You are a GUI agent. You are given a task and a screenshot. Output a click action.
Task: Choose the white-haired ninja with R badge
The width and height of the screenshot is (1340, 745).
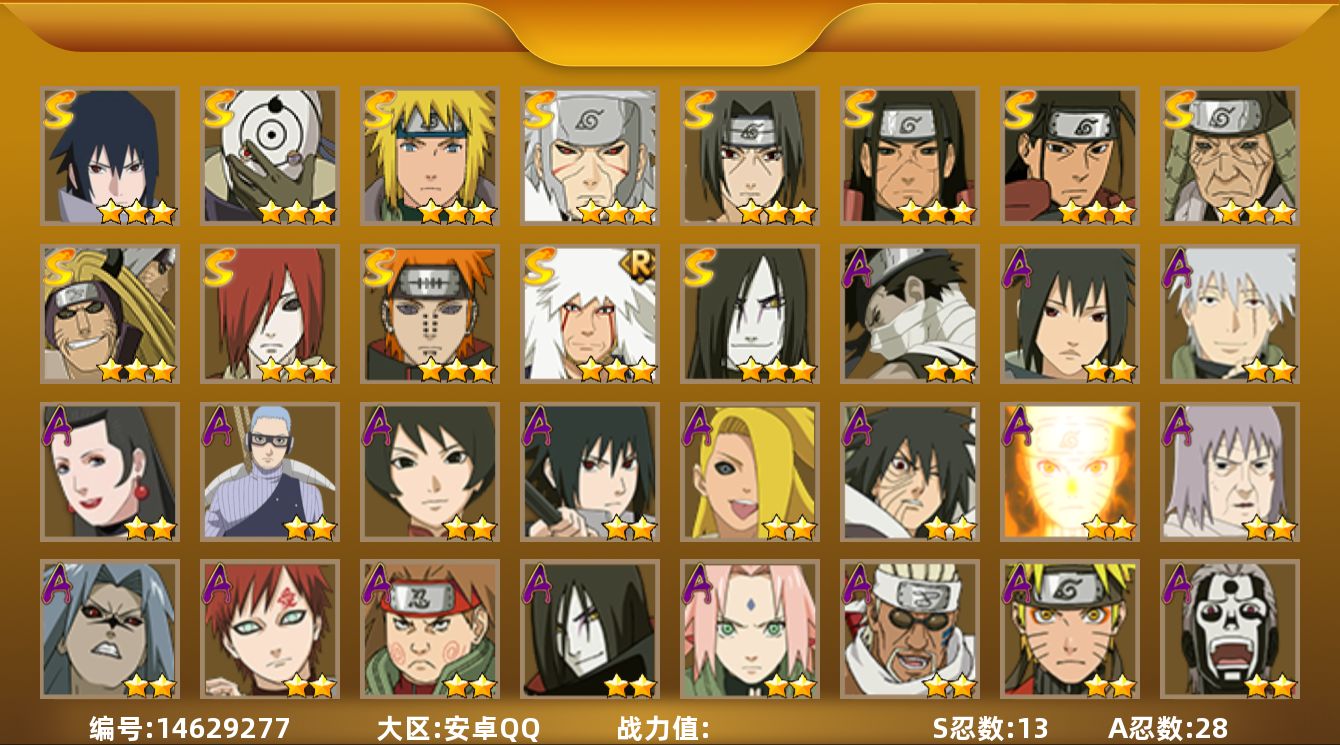click(590, 313)
